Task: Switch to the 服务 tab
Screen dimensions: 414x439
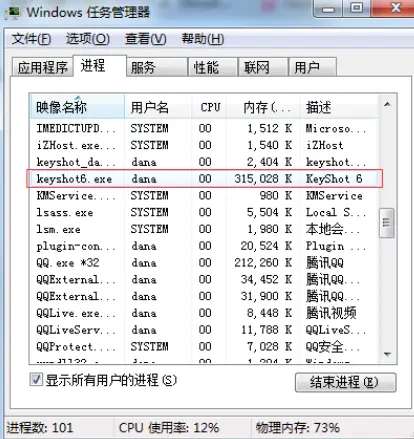Action: (157, 67)
